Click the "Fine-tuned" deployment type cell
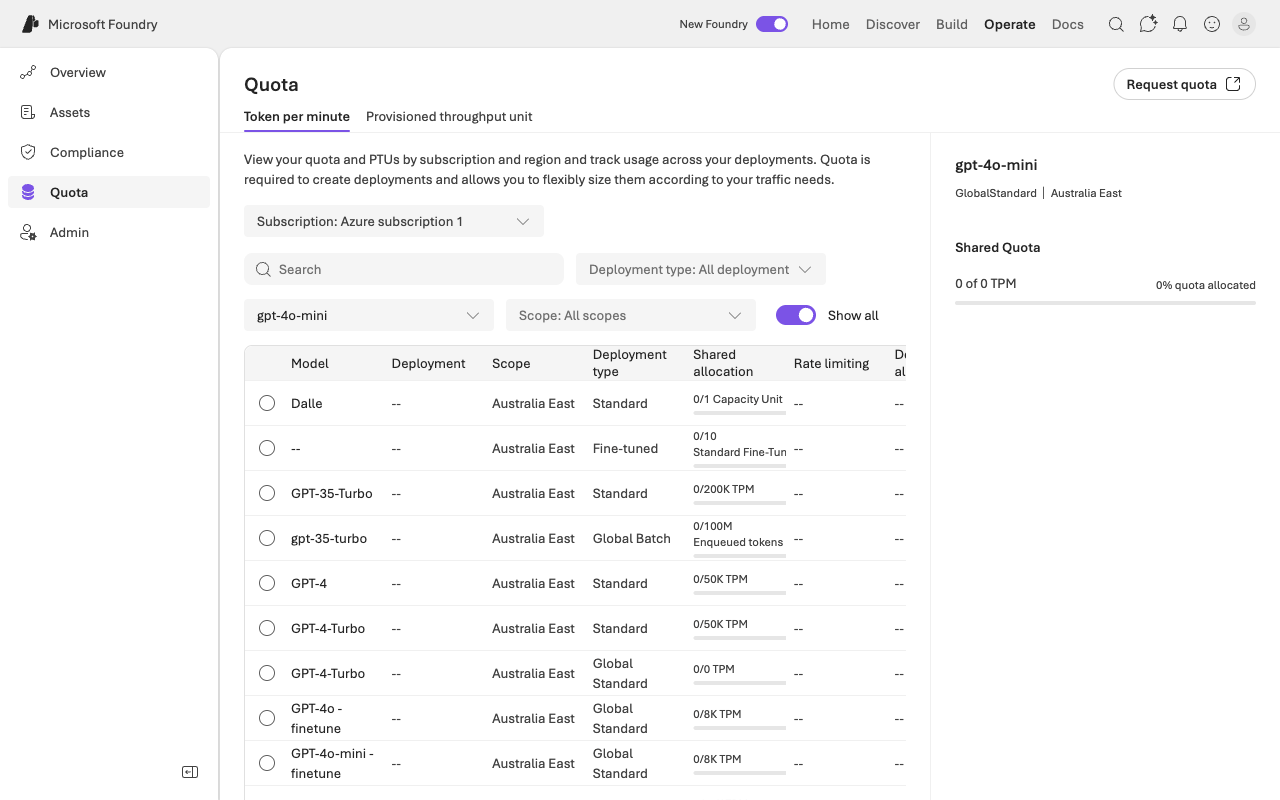Image resolution: width=1280 pixels, height=800 pixels. (x=625, y=448)
